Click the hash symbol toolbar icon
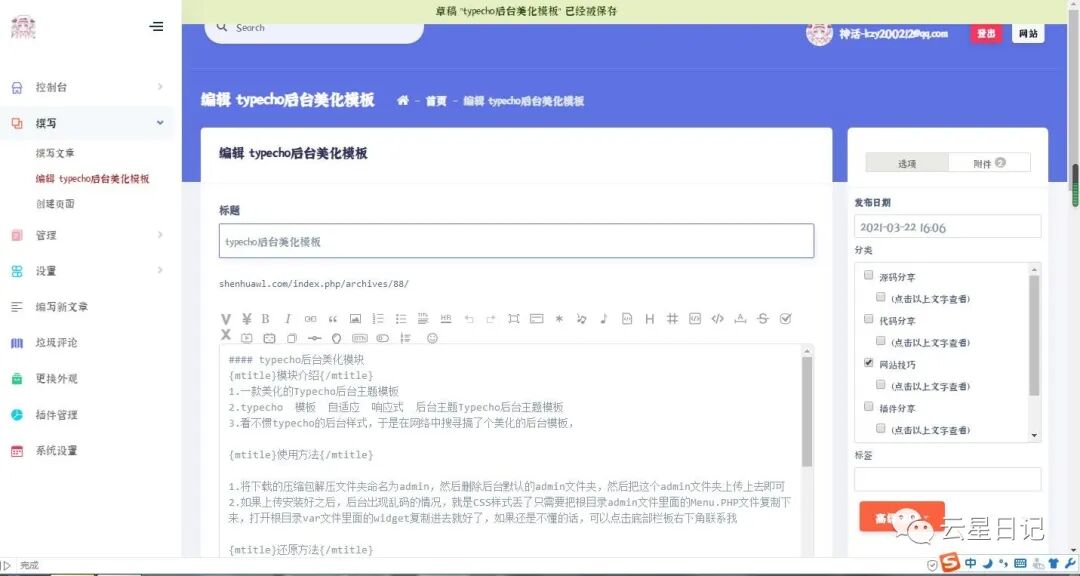Screen dimensions: 1080x576 click(672, 318)
